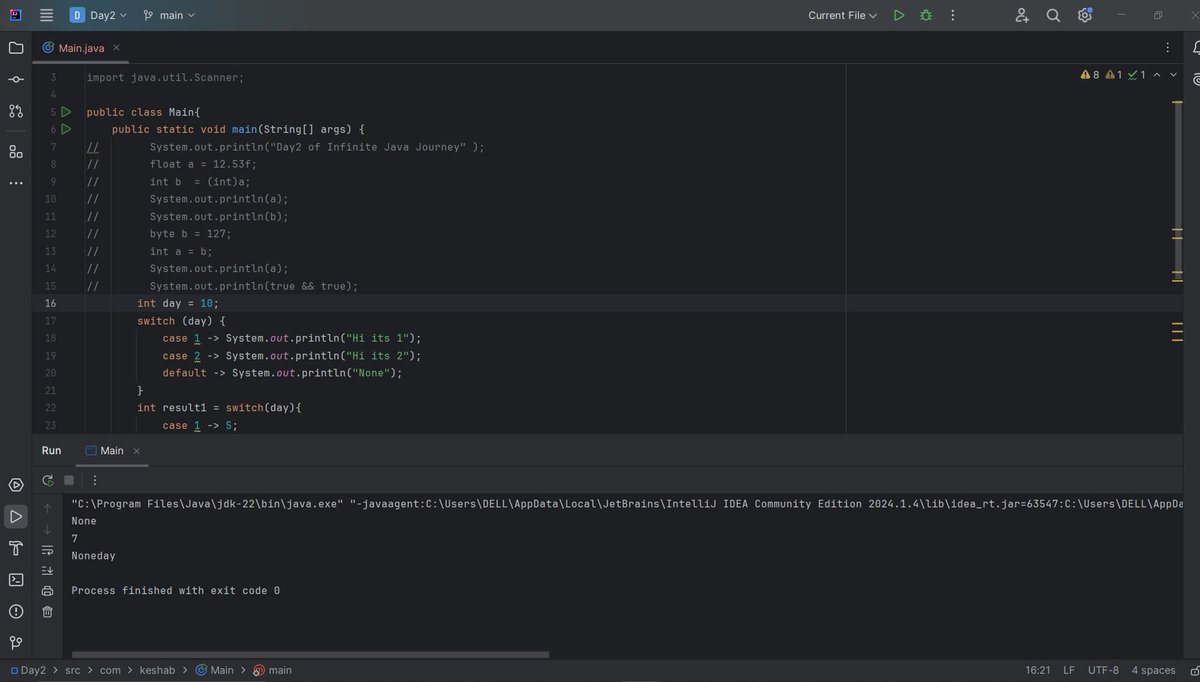
Task: Open the AI Assistant spiral icon
Action: [1197, 79]
